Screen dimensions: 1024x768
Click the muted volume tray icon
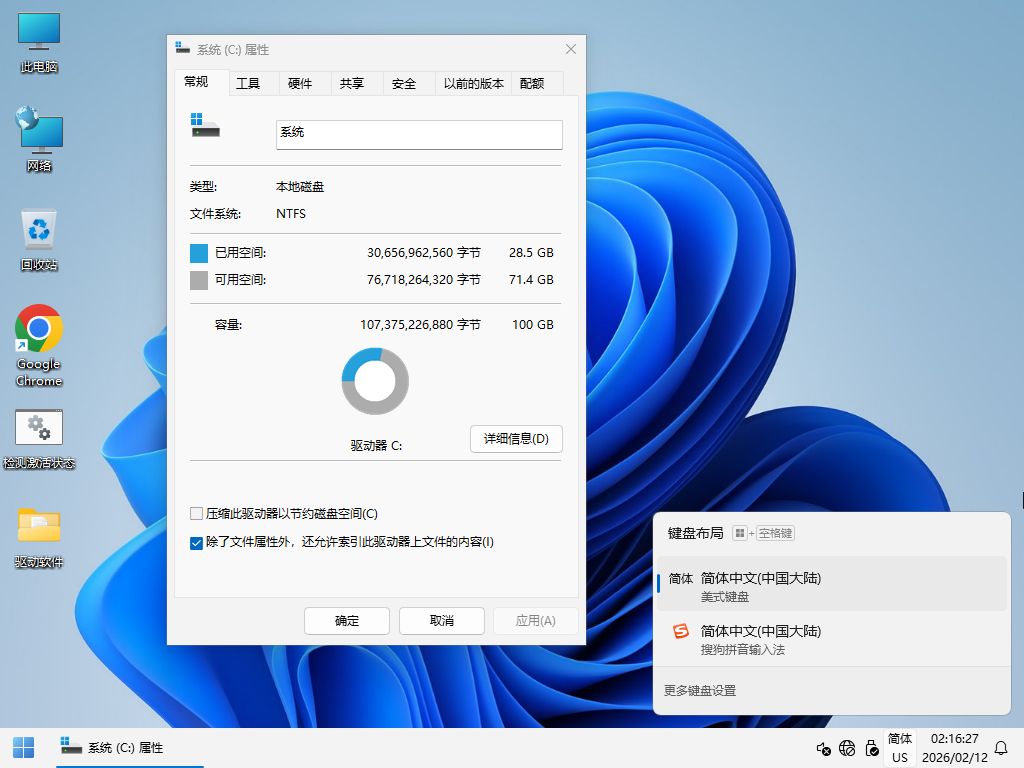point(823,748)
